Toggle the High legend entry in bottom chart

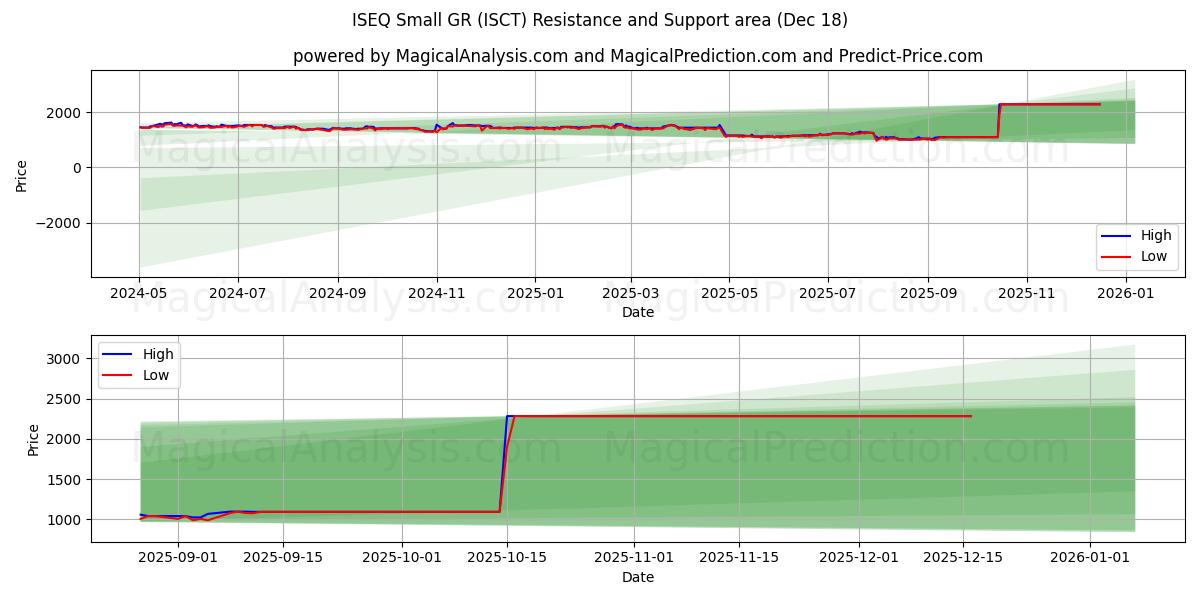(x=159, y=353)
